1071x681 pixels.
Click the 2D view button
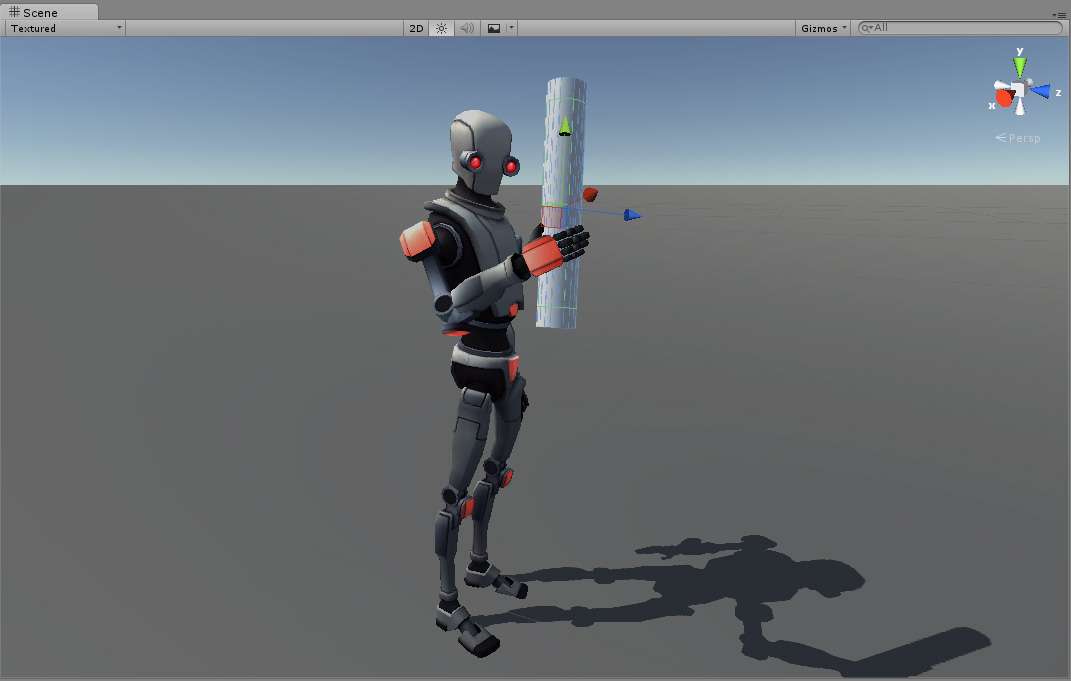pyautogui.click(x=415, y=27)
